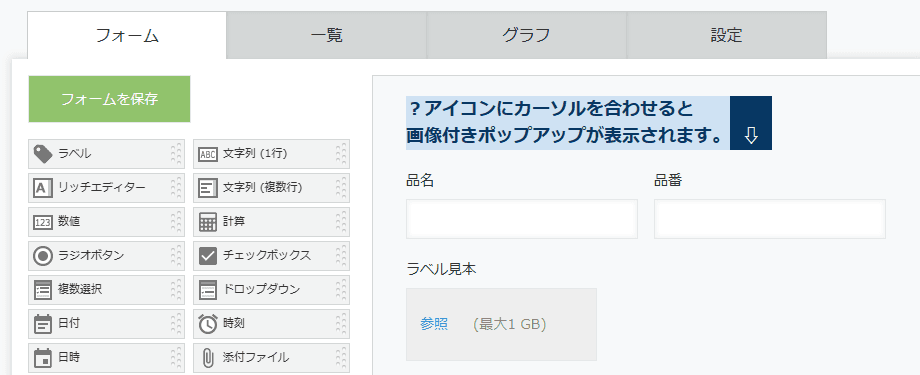Click the 時刻 clock icon
This screenshot has width=920, height=375.
click(208, 324)
